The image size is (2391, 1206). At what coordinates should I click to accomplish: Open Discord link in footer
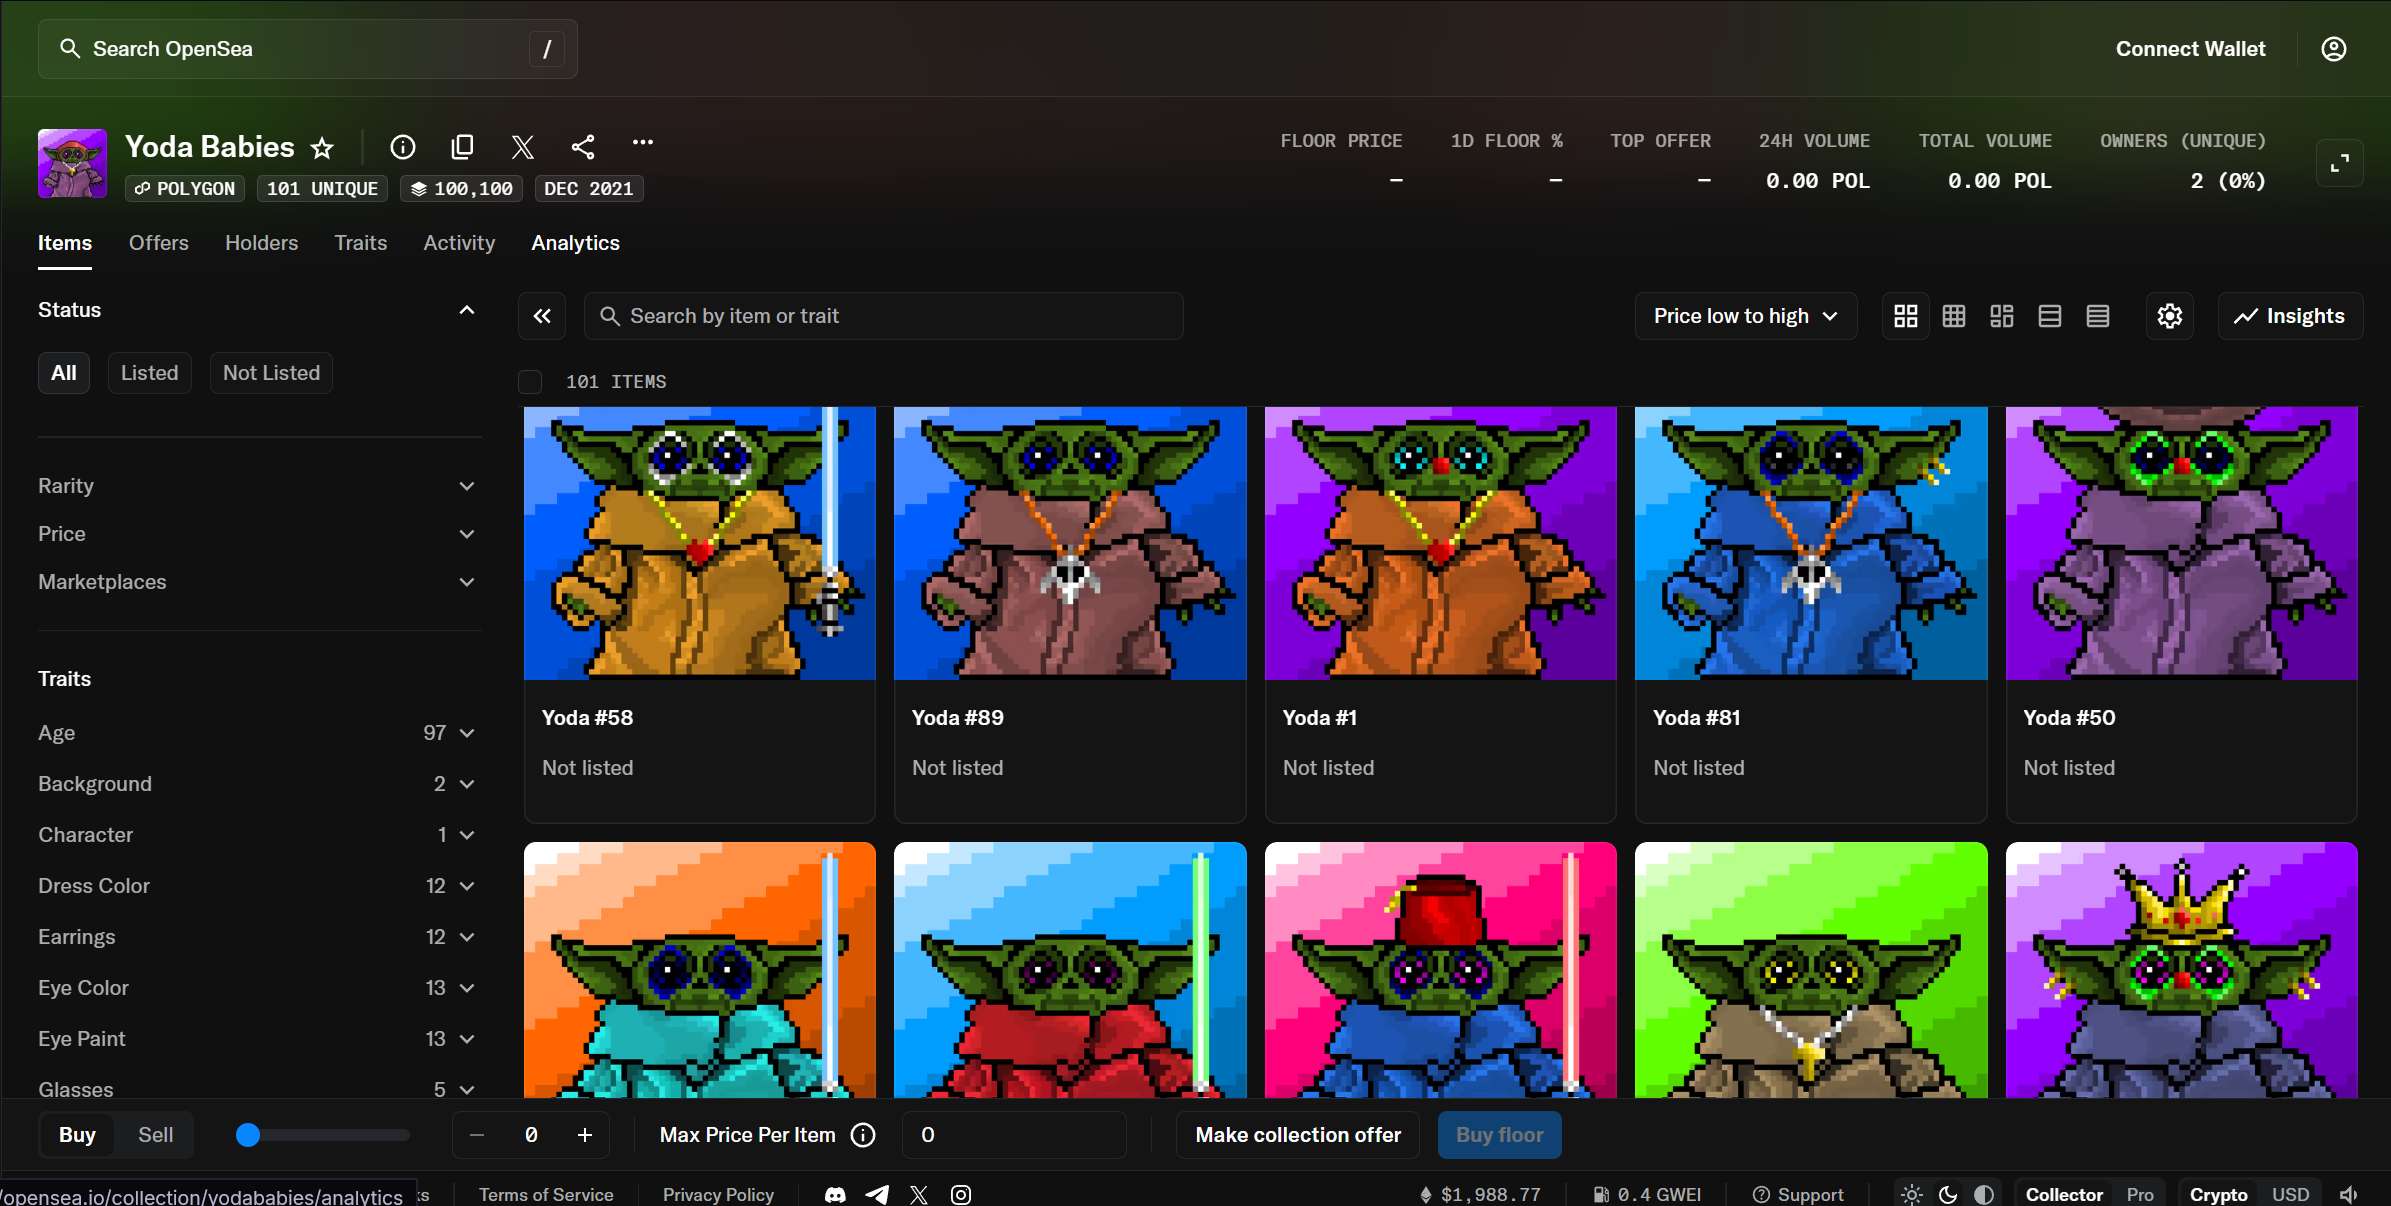coord(835,1194)
